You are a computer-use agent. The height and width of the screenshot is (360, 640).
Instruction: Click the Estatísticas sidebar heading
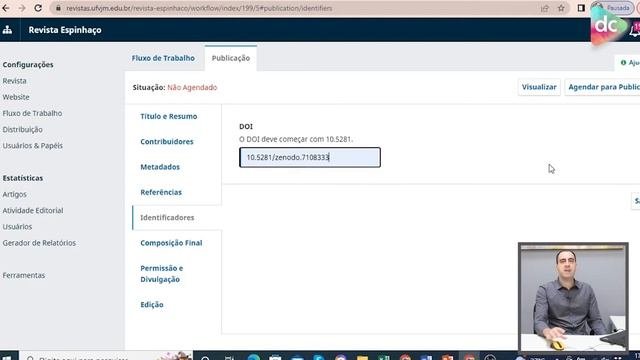click(23, 178)
